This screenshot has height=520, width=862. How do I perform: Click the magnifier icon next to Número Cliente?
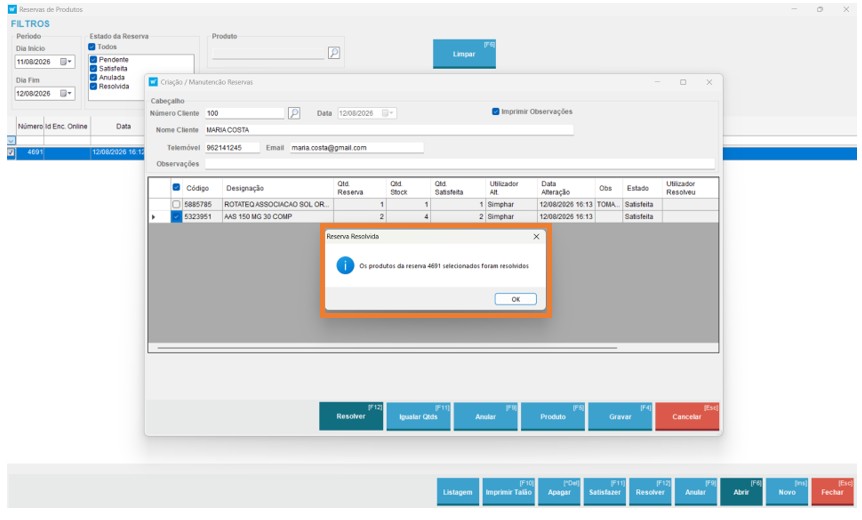[x=294, y=113]
